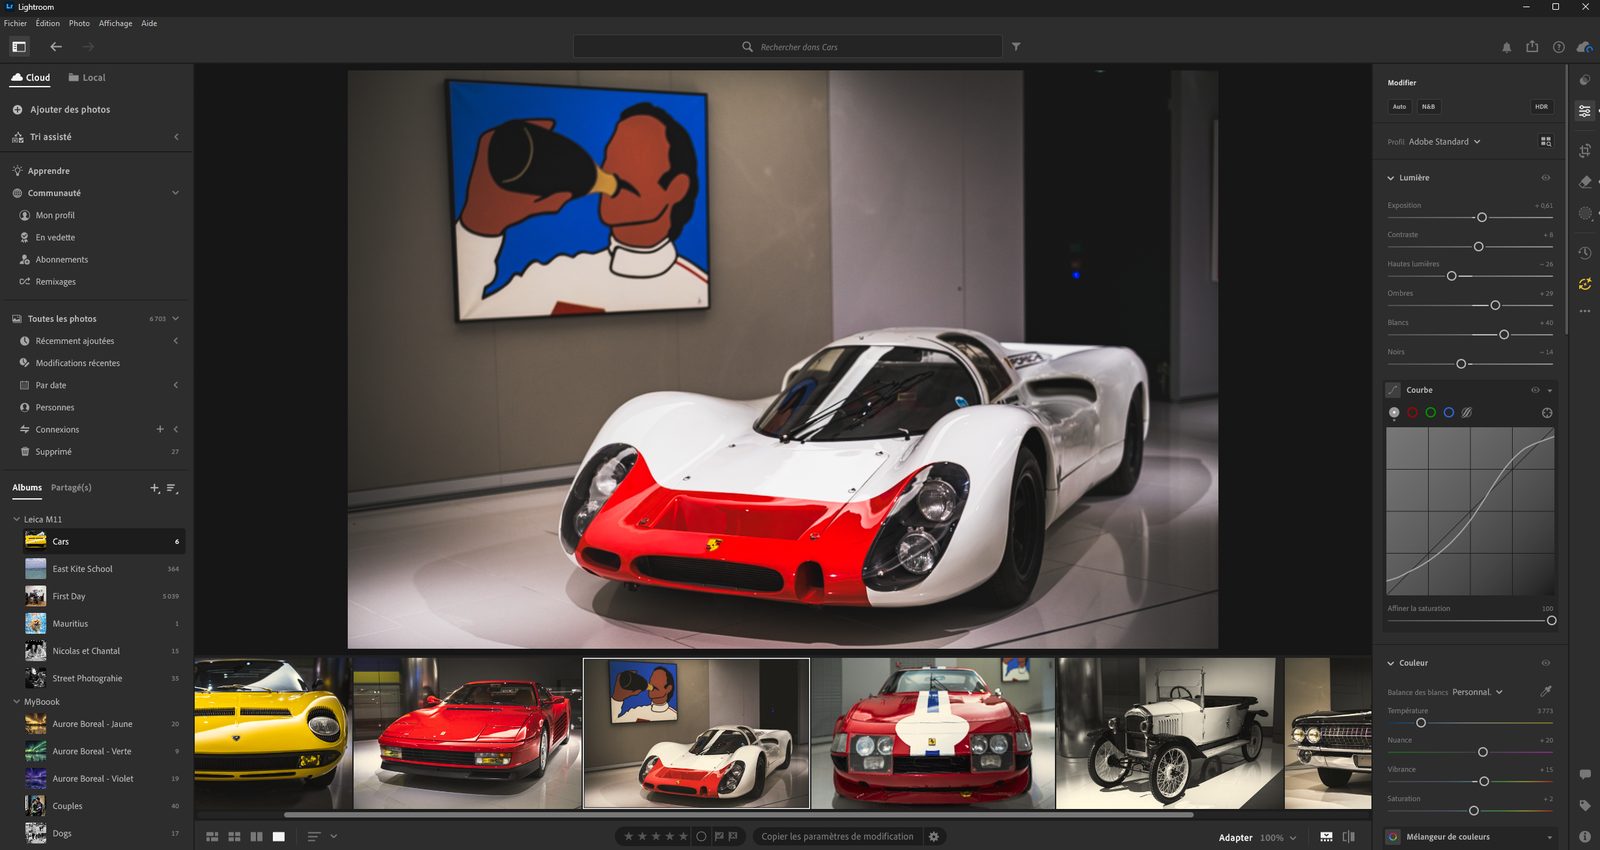Viewport: 1600px width, 850px height.
Task: Select the red curve channel
Action: click(1413, 413)
